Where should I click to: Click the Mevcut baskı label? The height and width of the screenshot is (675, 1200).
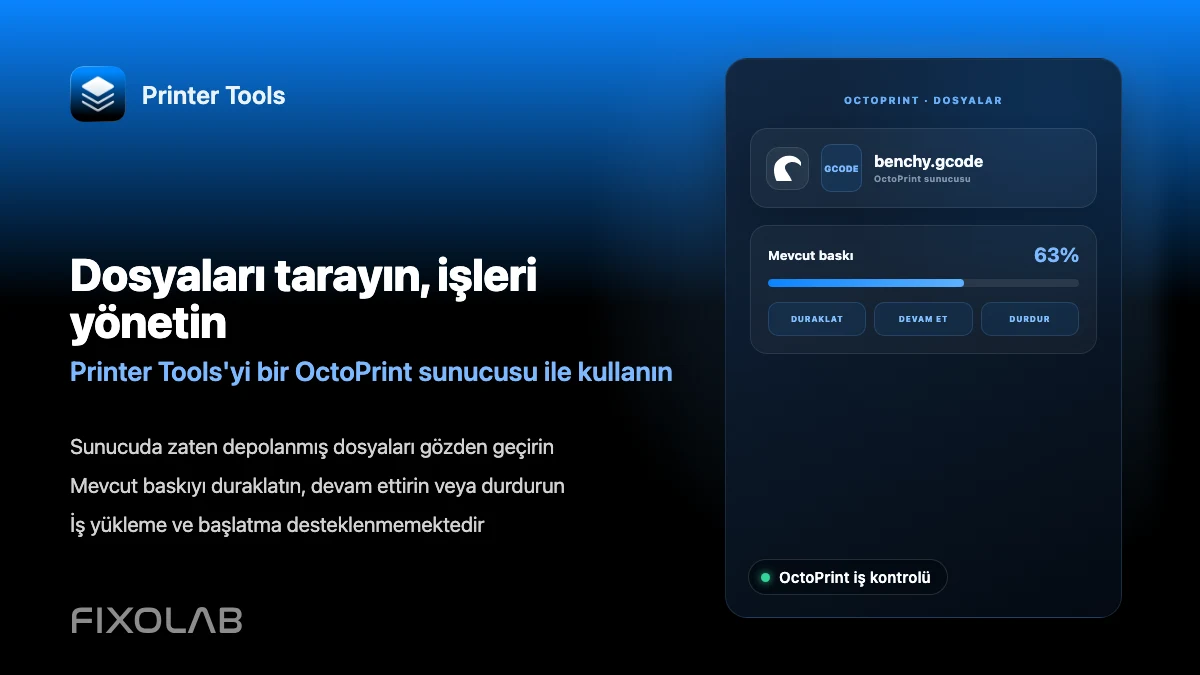811,255
